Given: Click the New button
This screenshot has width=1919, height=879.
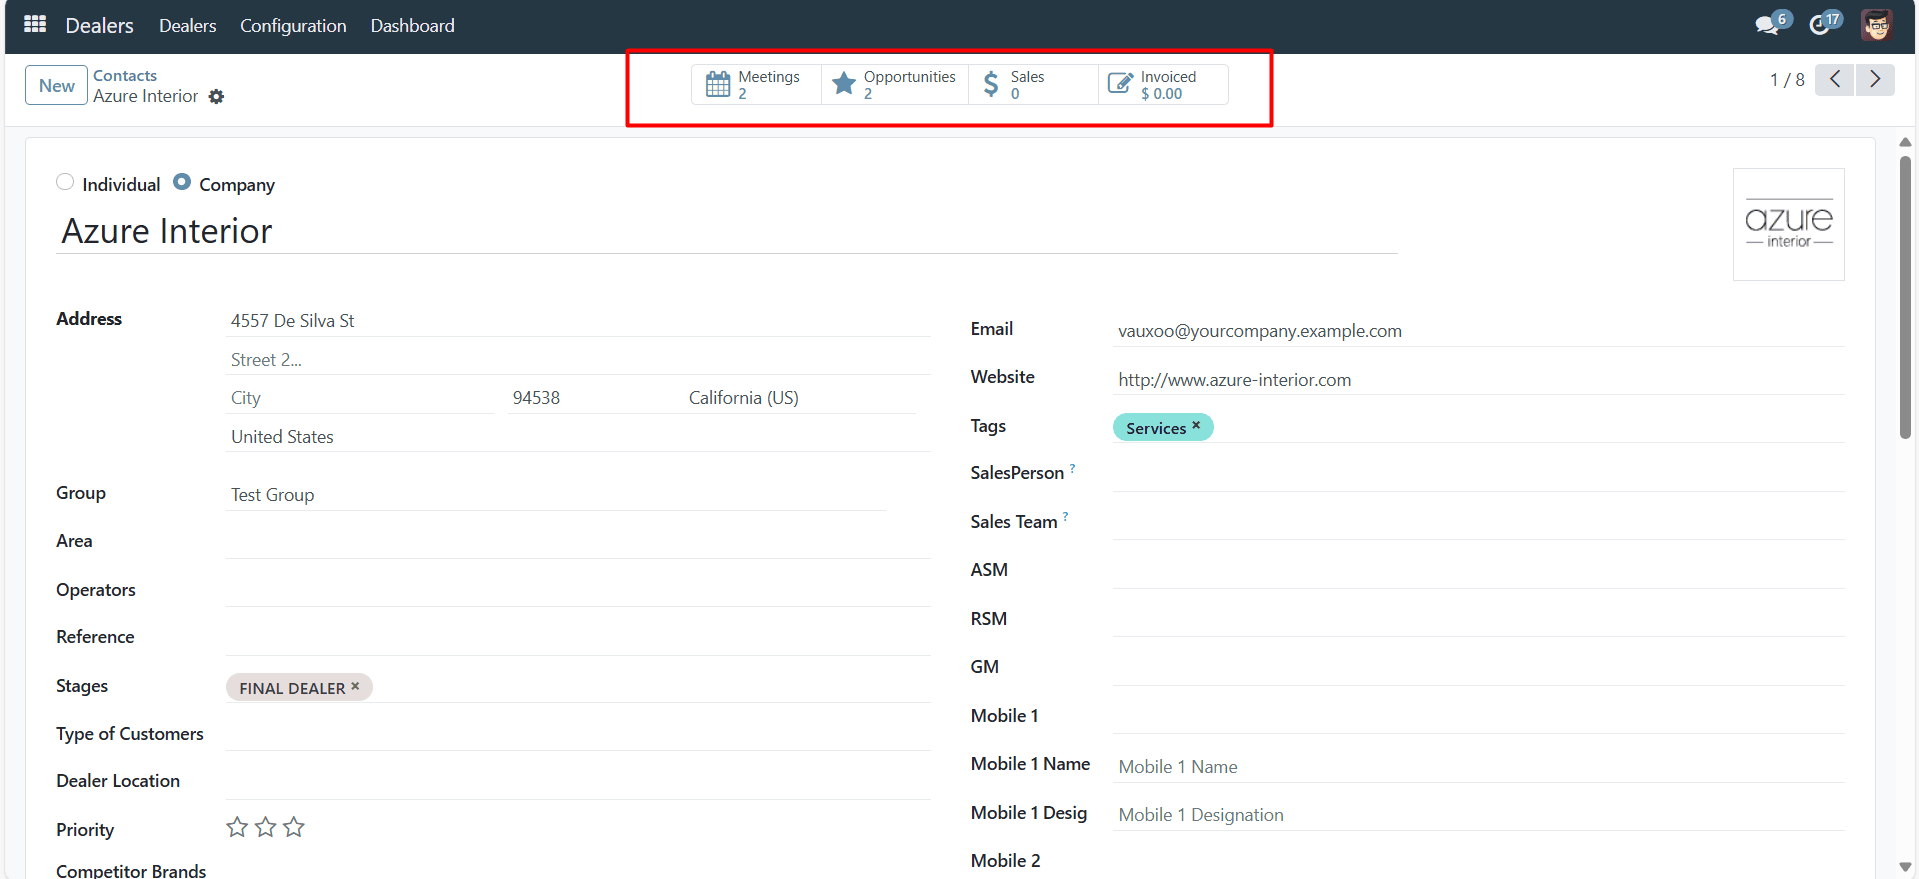Looking at the screenshot, I should (x=56, y=85).
